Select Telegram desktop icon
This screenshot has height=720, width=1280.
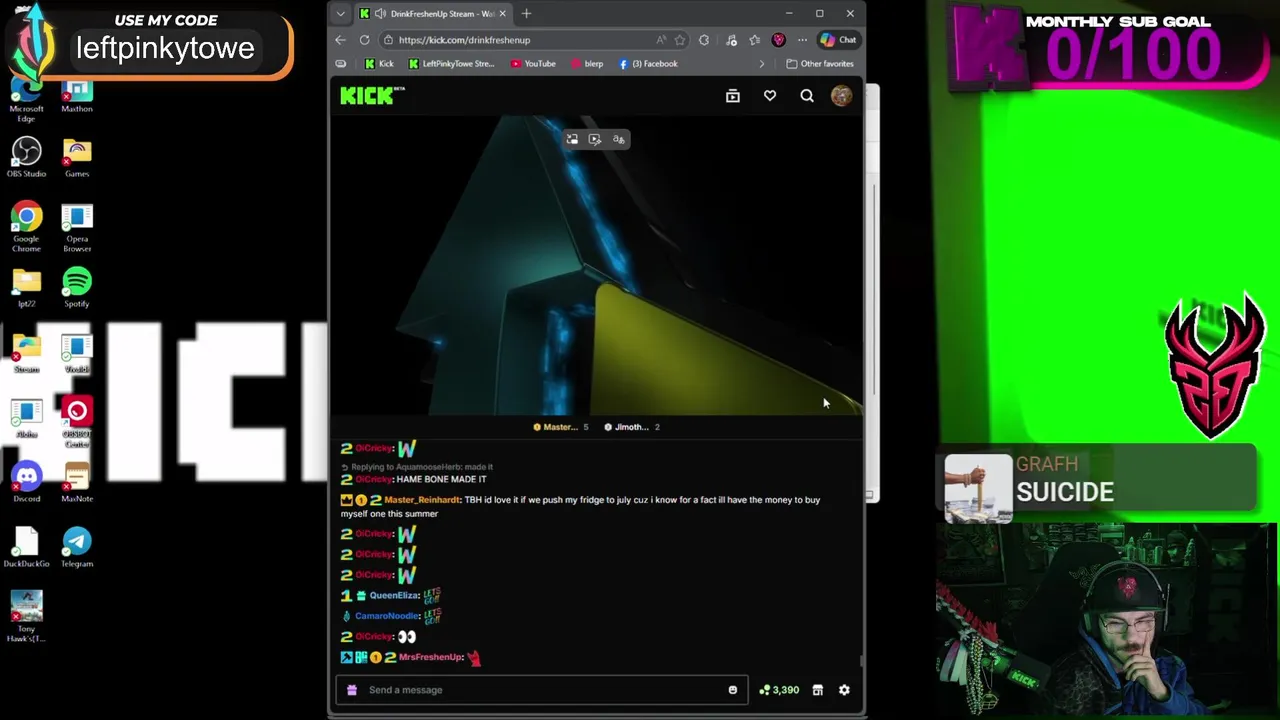[77, 548]
